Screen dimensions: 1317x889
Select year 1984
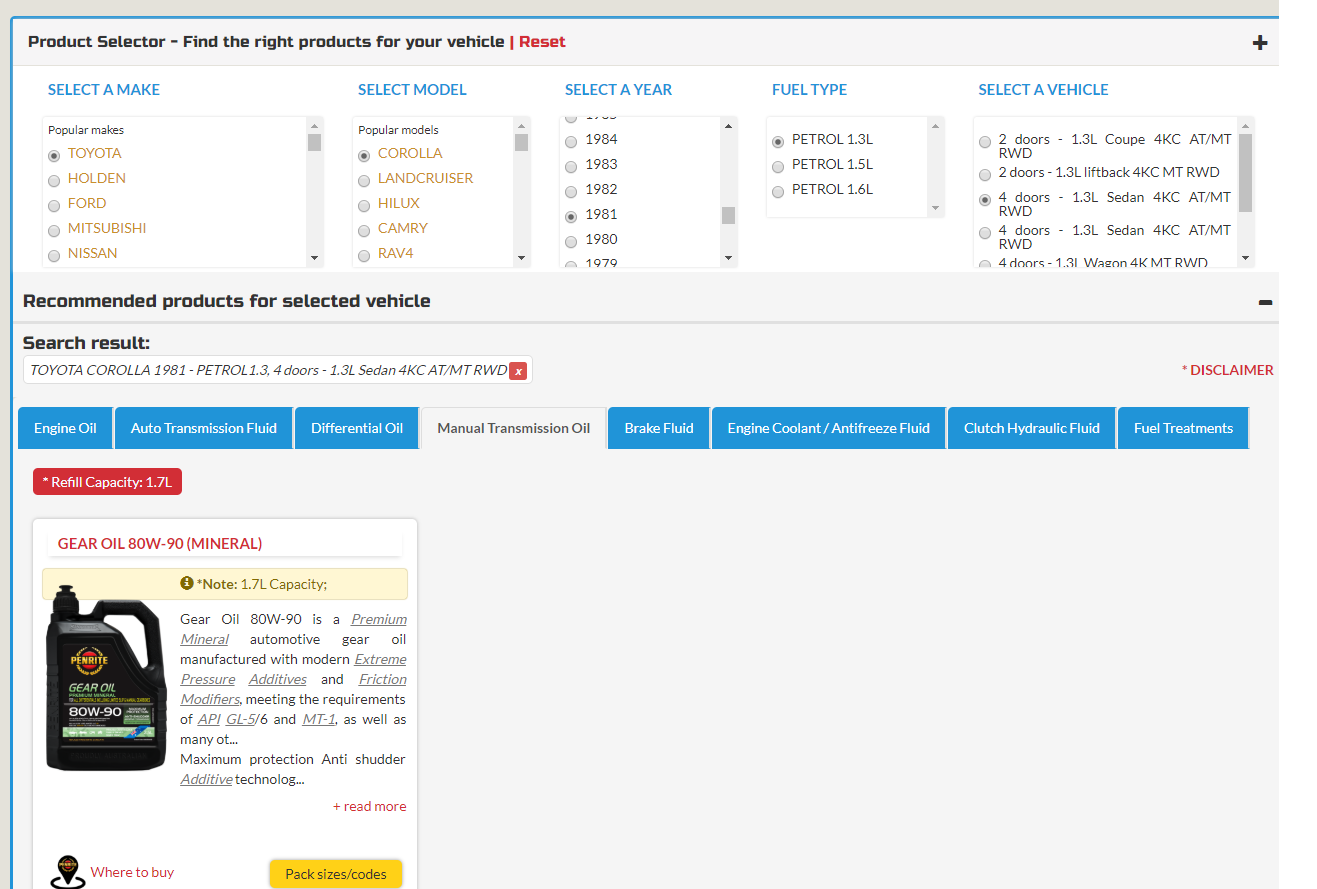click(x=571, y=142)
